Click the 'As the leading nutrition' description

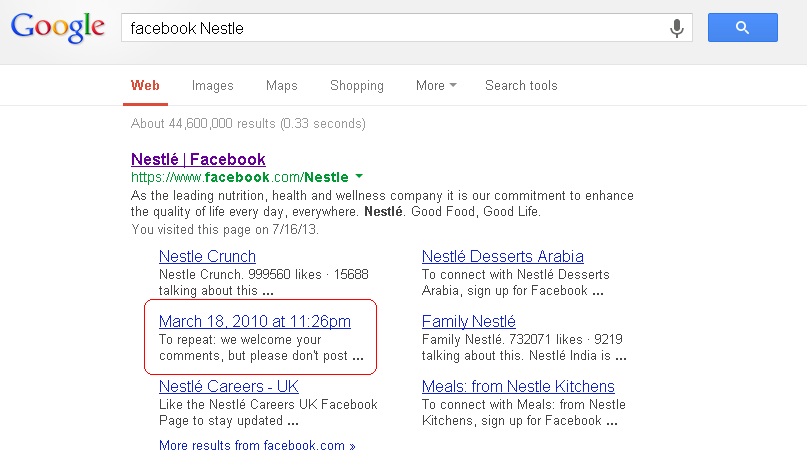coord(382,203)
